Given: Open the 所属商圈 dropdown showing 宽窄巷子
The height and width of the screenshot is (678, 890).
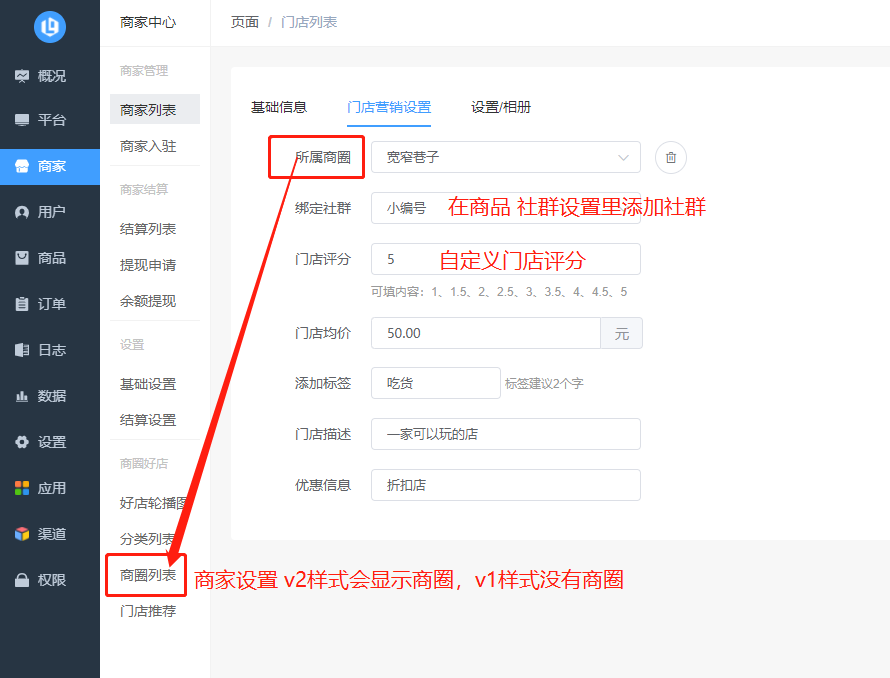Looking at the screenshot, I should coord(506,157).
